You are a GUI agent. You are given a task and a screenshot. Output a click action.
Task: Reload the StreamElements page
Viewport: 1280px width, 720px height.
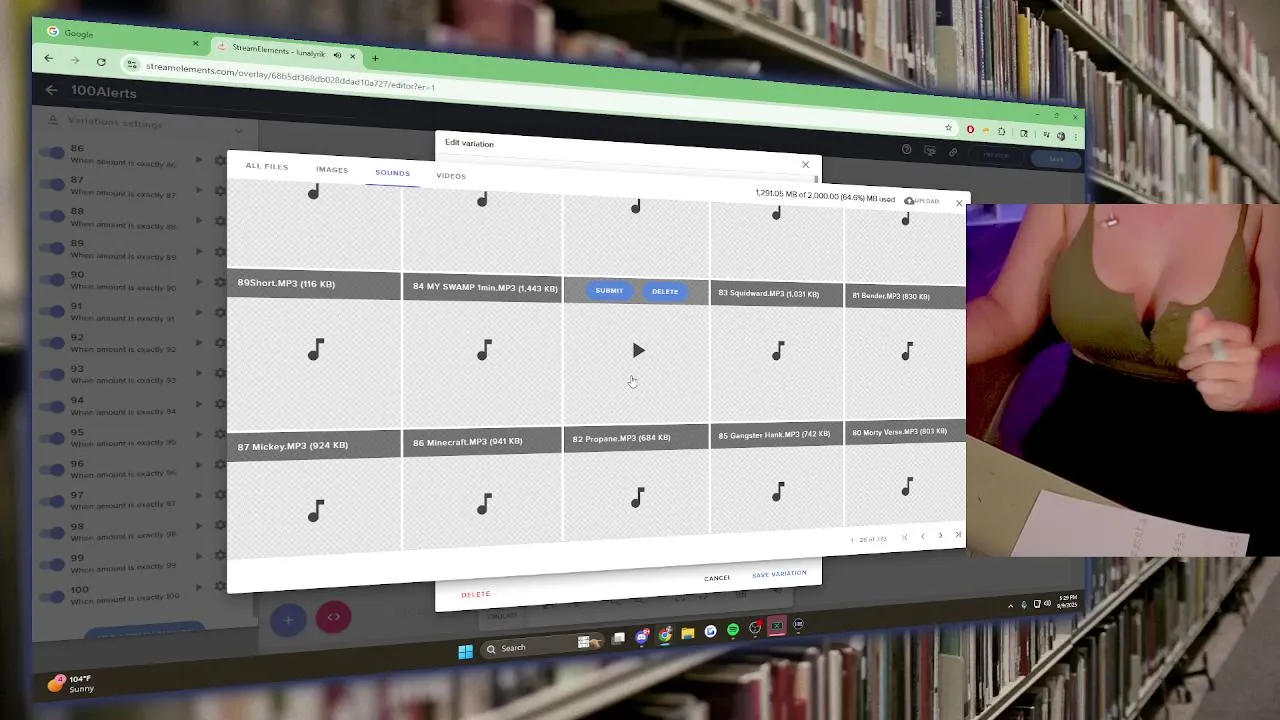[x=101, y=62]
